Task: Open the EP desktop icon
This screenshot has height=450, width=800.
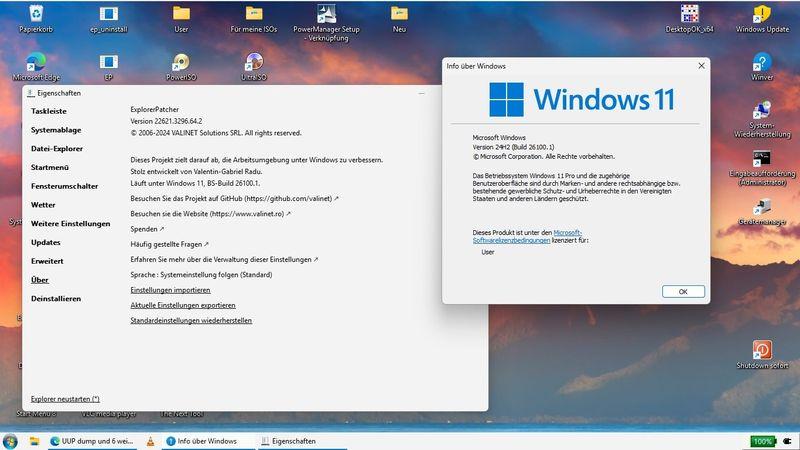Action: pos(108,66)
